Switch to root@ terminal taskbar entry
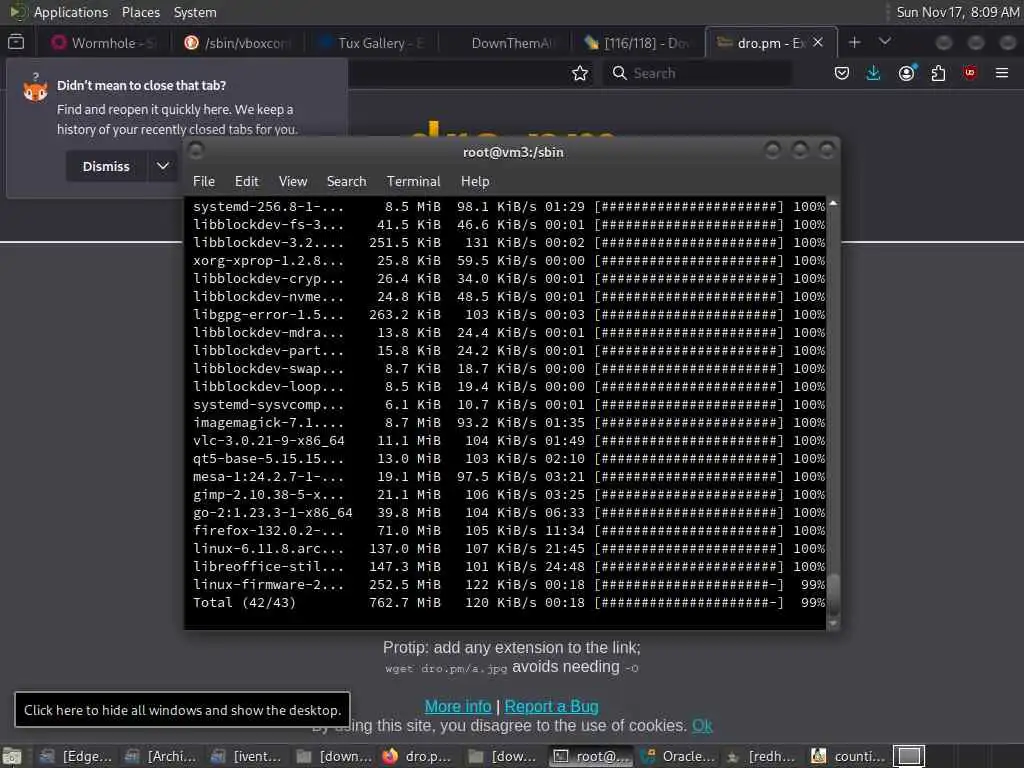Screen dimensions: 1024x768 [590, 756]
